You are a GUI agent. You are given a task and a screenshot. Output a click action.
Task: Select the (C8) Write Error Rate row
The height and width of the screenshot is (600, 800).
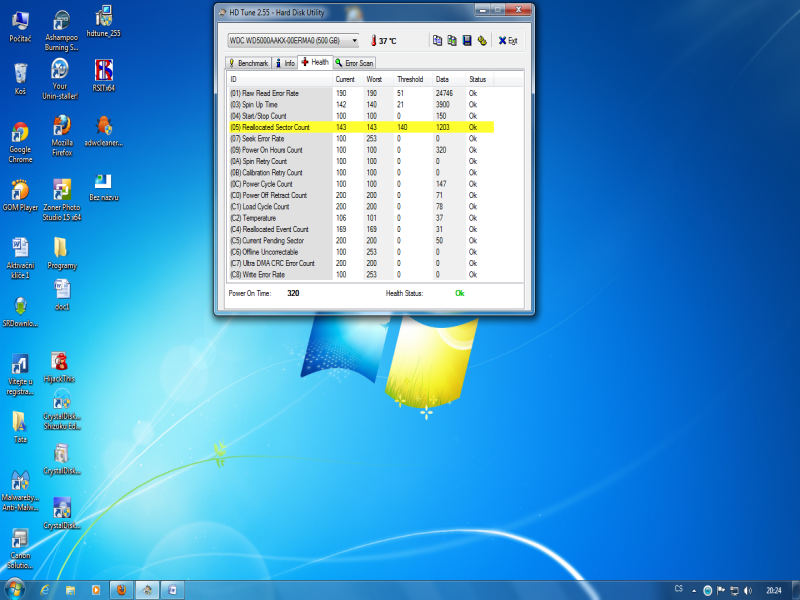tap(361, 274)
